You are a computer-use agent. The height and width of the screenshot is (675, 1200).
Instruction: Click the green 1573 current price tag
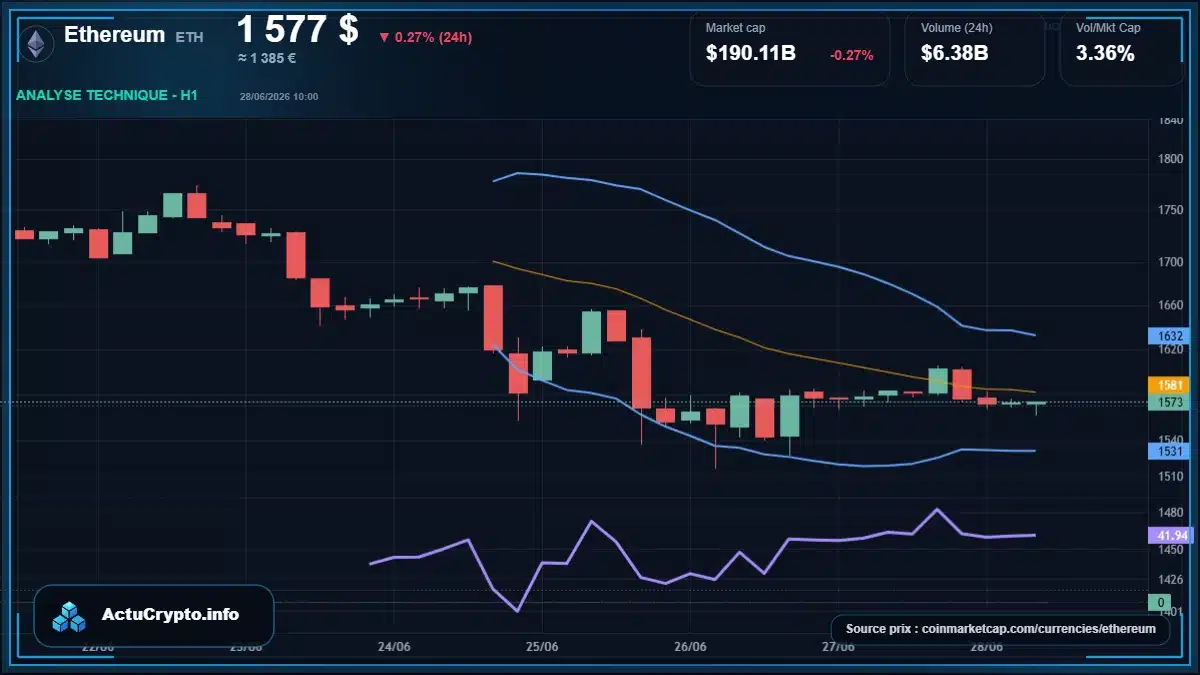coord(1171,402)
